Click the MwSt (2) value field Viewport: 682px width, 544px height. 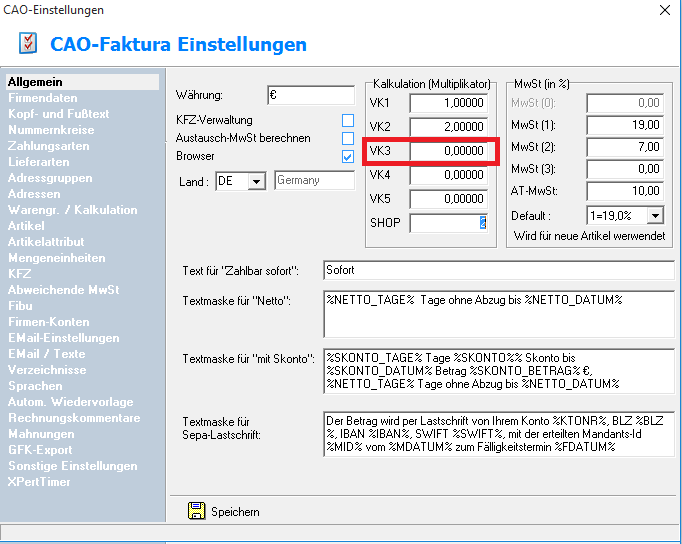tap(625, 147)
